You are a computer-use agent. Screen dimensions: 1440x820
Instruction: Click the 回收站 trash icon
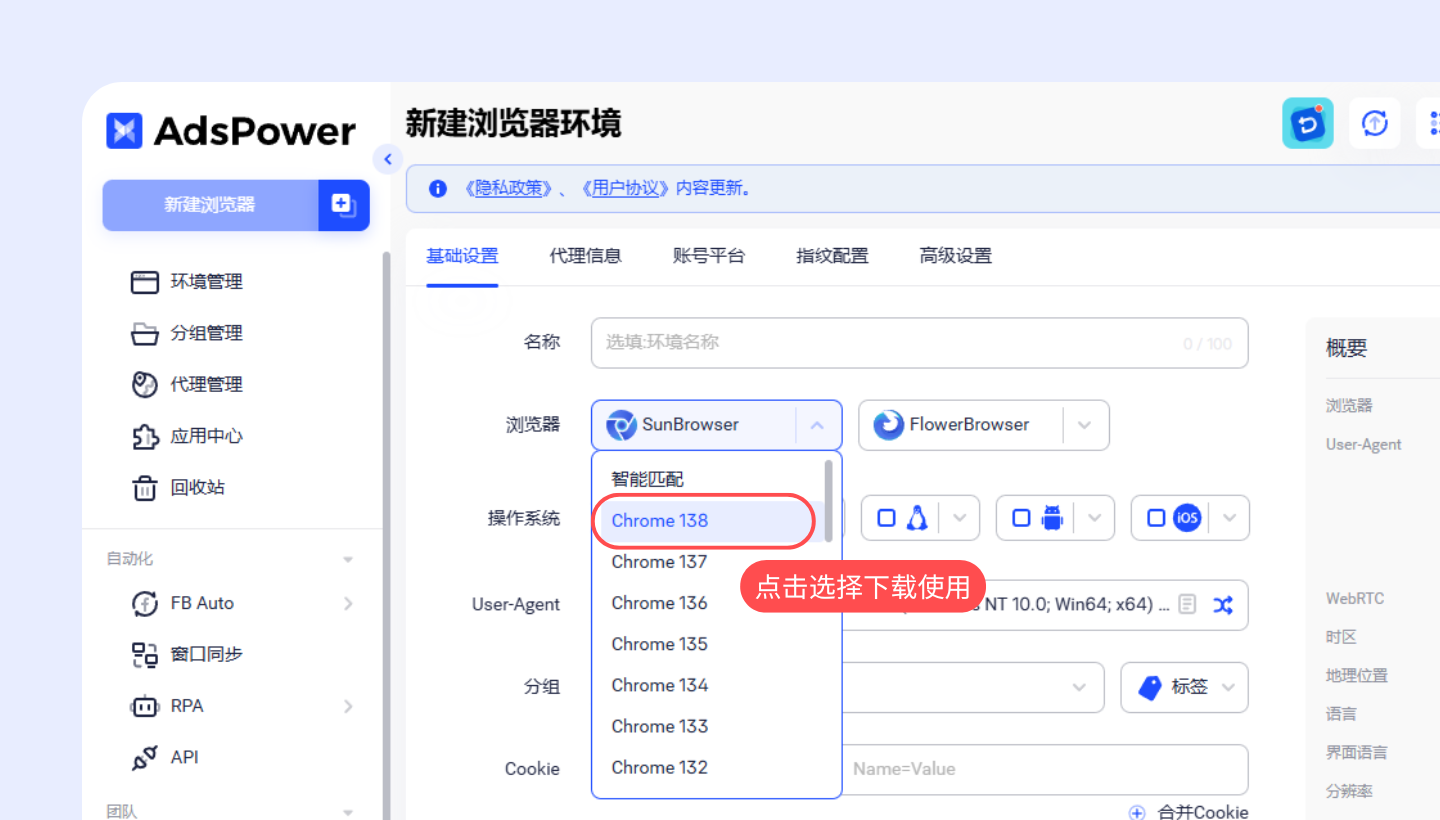145,487
